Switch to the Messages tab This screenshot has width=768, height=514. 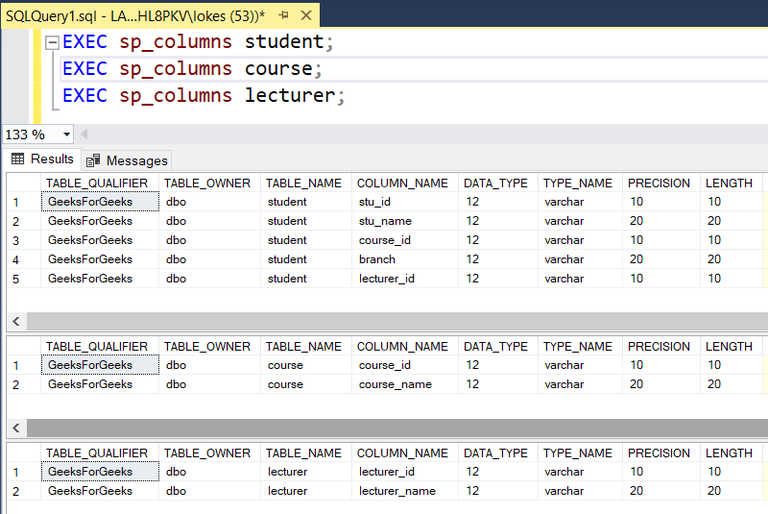(x=128, y=160)
